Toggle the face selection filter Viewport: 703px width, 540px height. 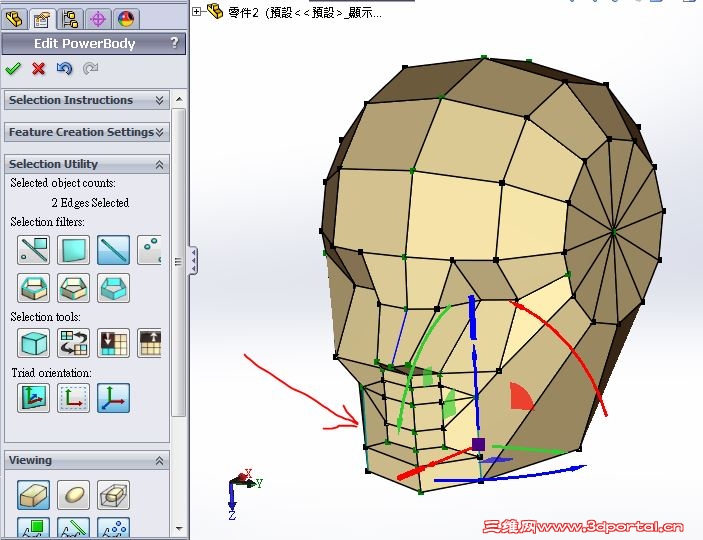(x=74, y=250)
